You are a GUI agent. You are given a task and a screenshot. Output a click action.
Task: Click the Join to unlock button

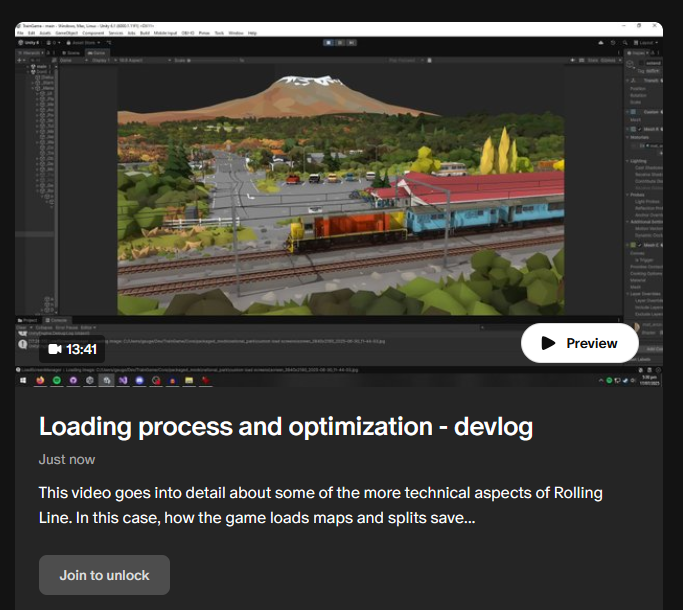tap(104, 575)
